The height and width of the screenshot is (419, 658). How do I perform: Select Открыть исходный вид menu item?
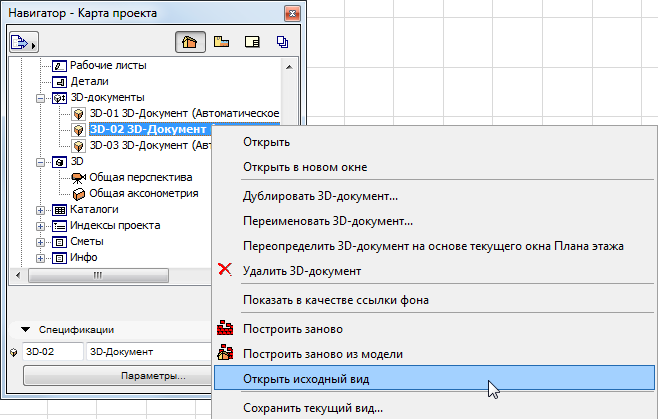(434, 379)
